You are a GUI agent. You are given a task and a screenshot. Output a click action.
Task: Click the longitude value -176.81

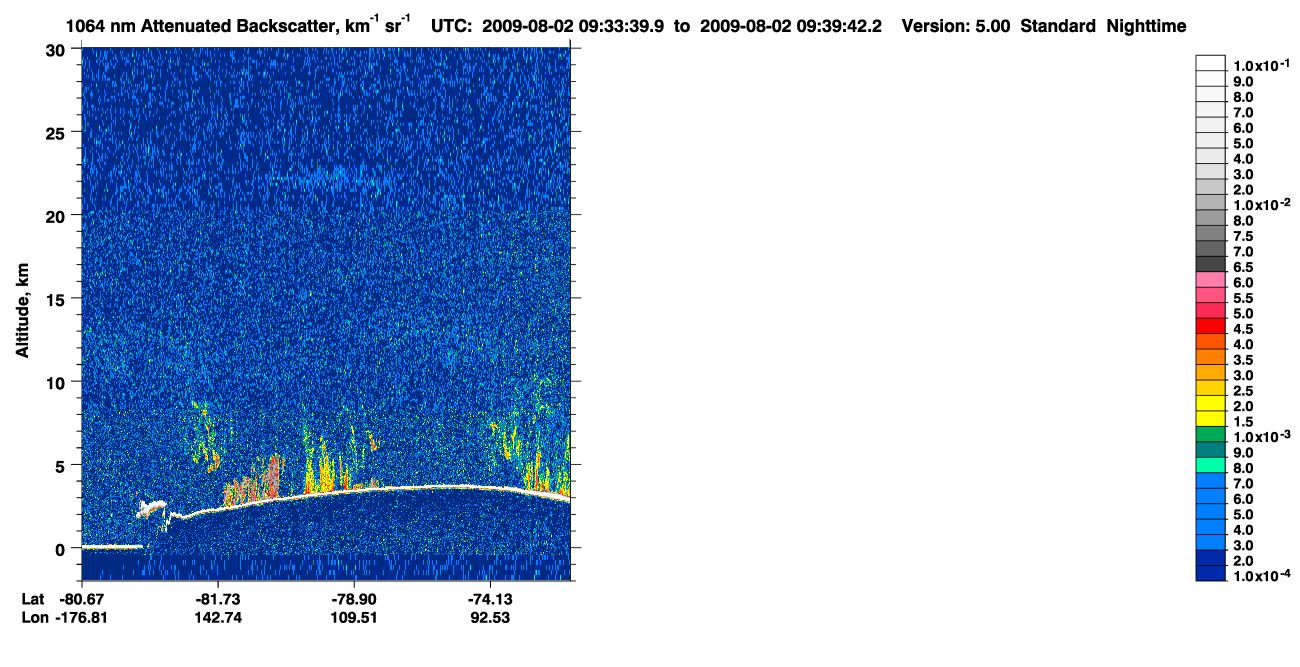[x=79, y=617]
